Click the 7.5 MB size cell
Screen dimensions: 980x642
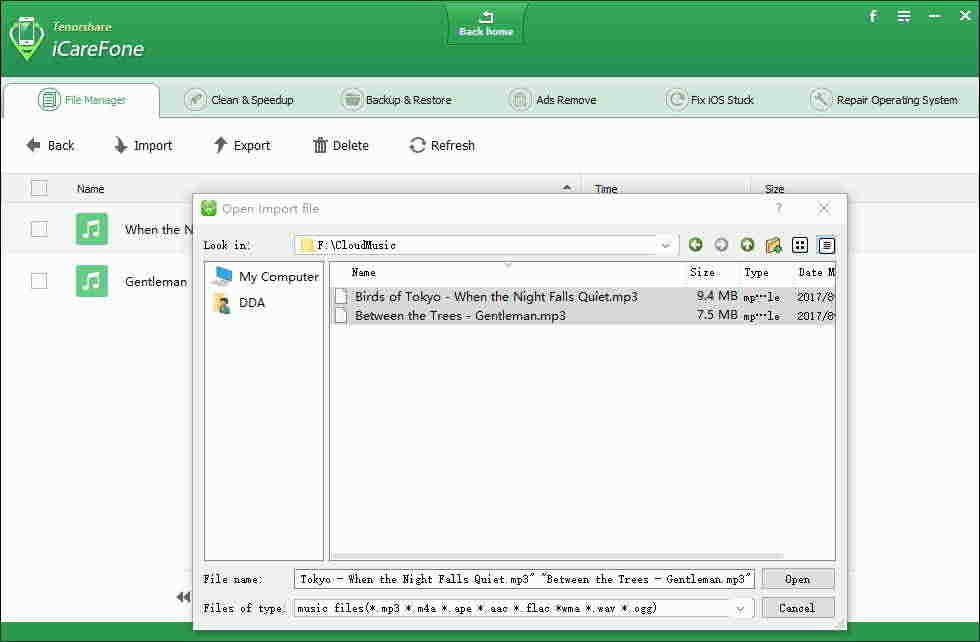(x=717, y=315)
